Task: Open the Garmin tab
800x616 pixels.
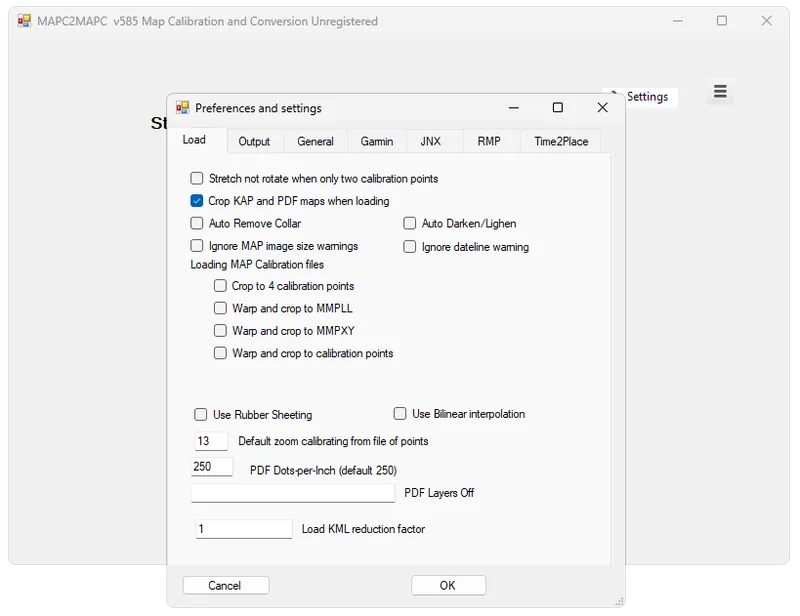Action: click(377, 141)
